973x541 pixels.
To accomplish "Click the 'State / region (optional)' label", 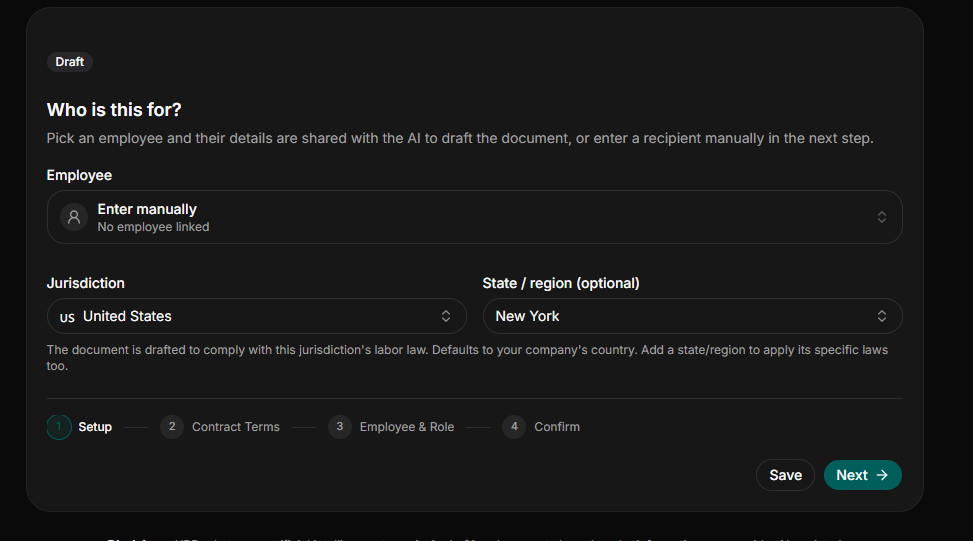I will click(x=561, y=283).
